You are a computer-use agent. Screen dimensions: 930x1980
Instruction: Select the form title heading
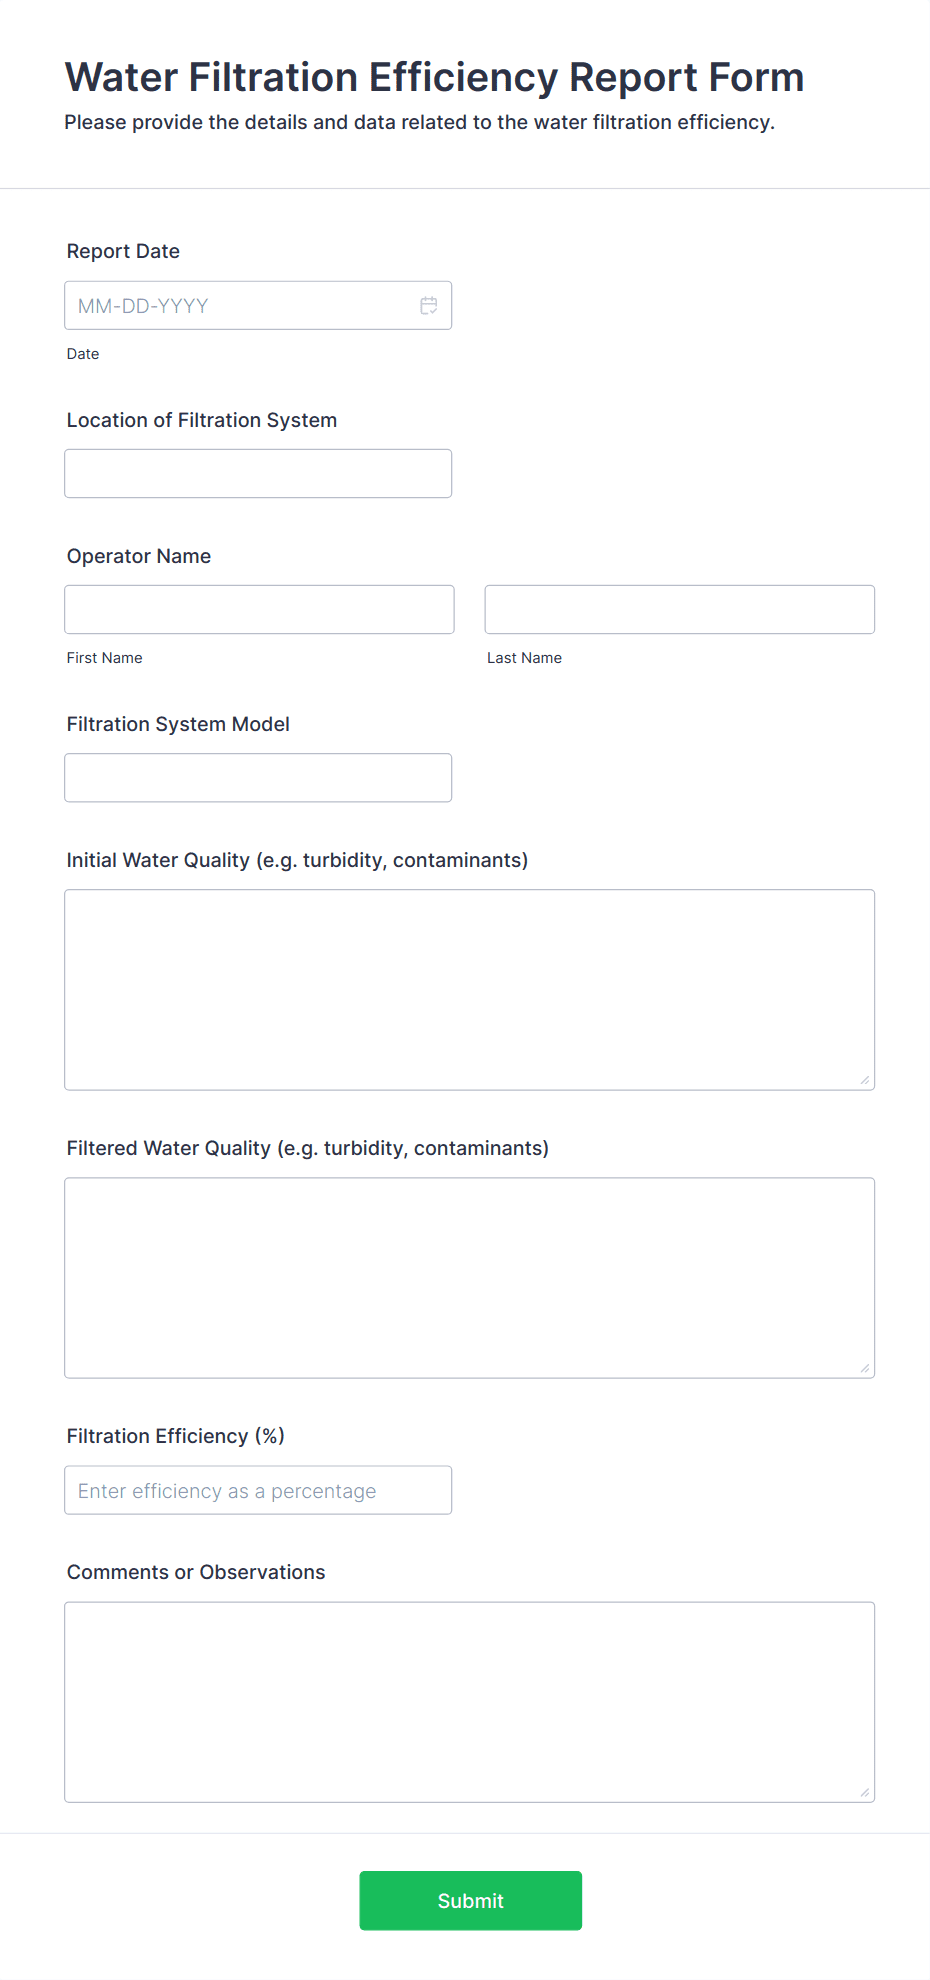coord(435,77)
